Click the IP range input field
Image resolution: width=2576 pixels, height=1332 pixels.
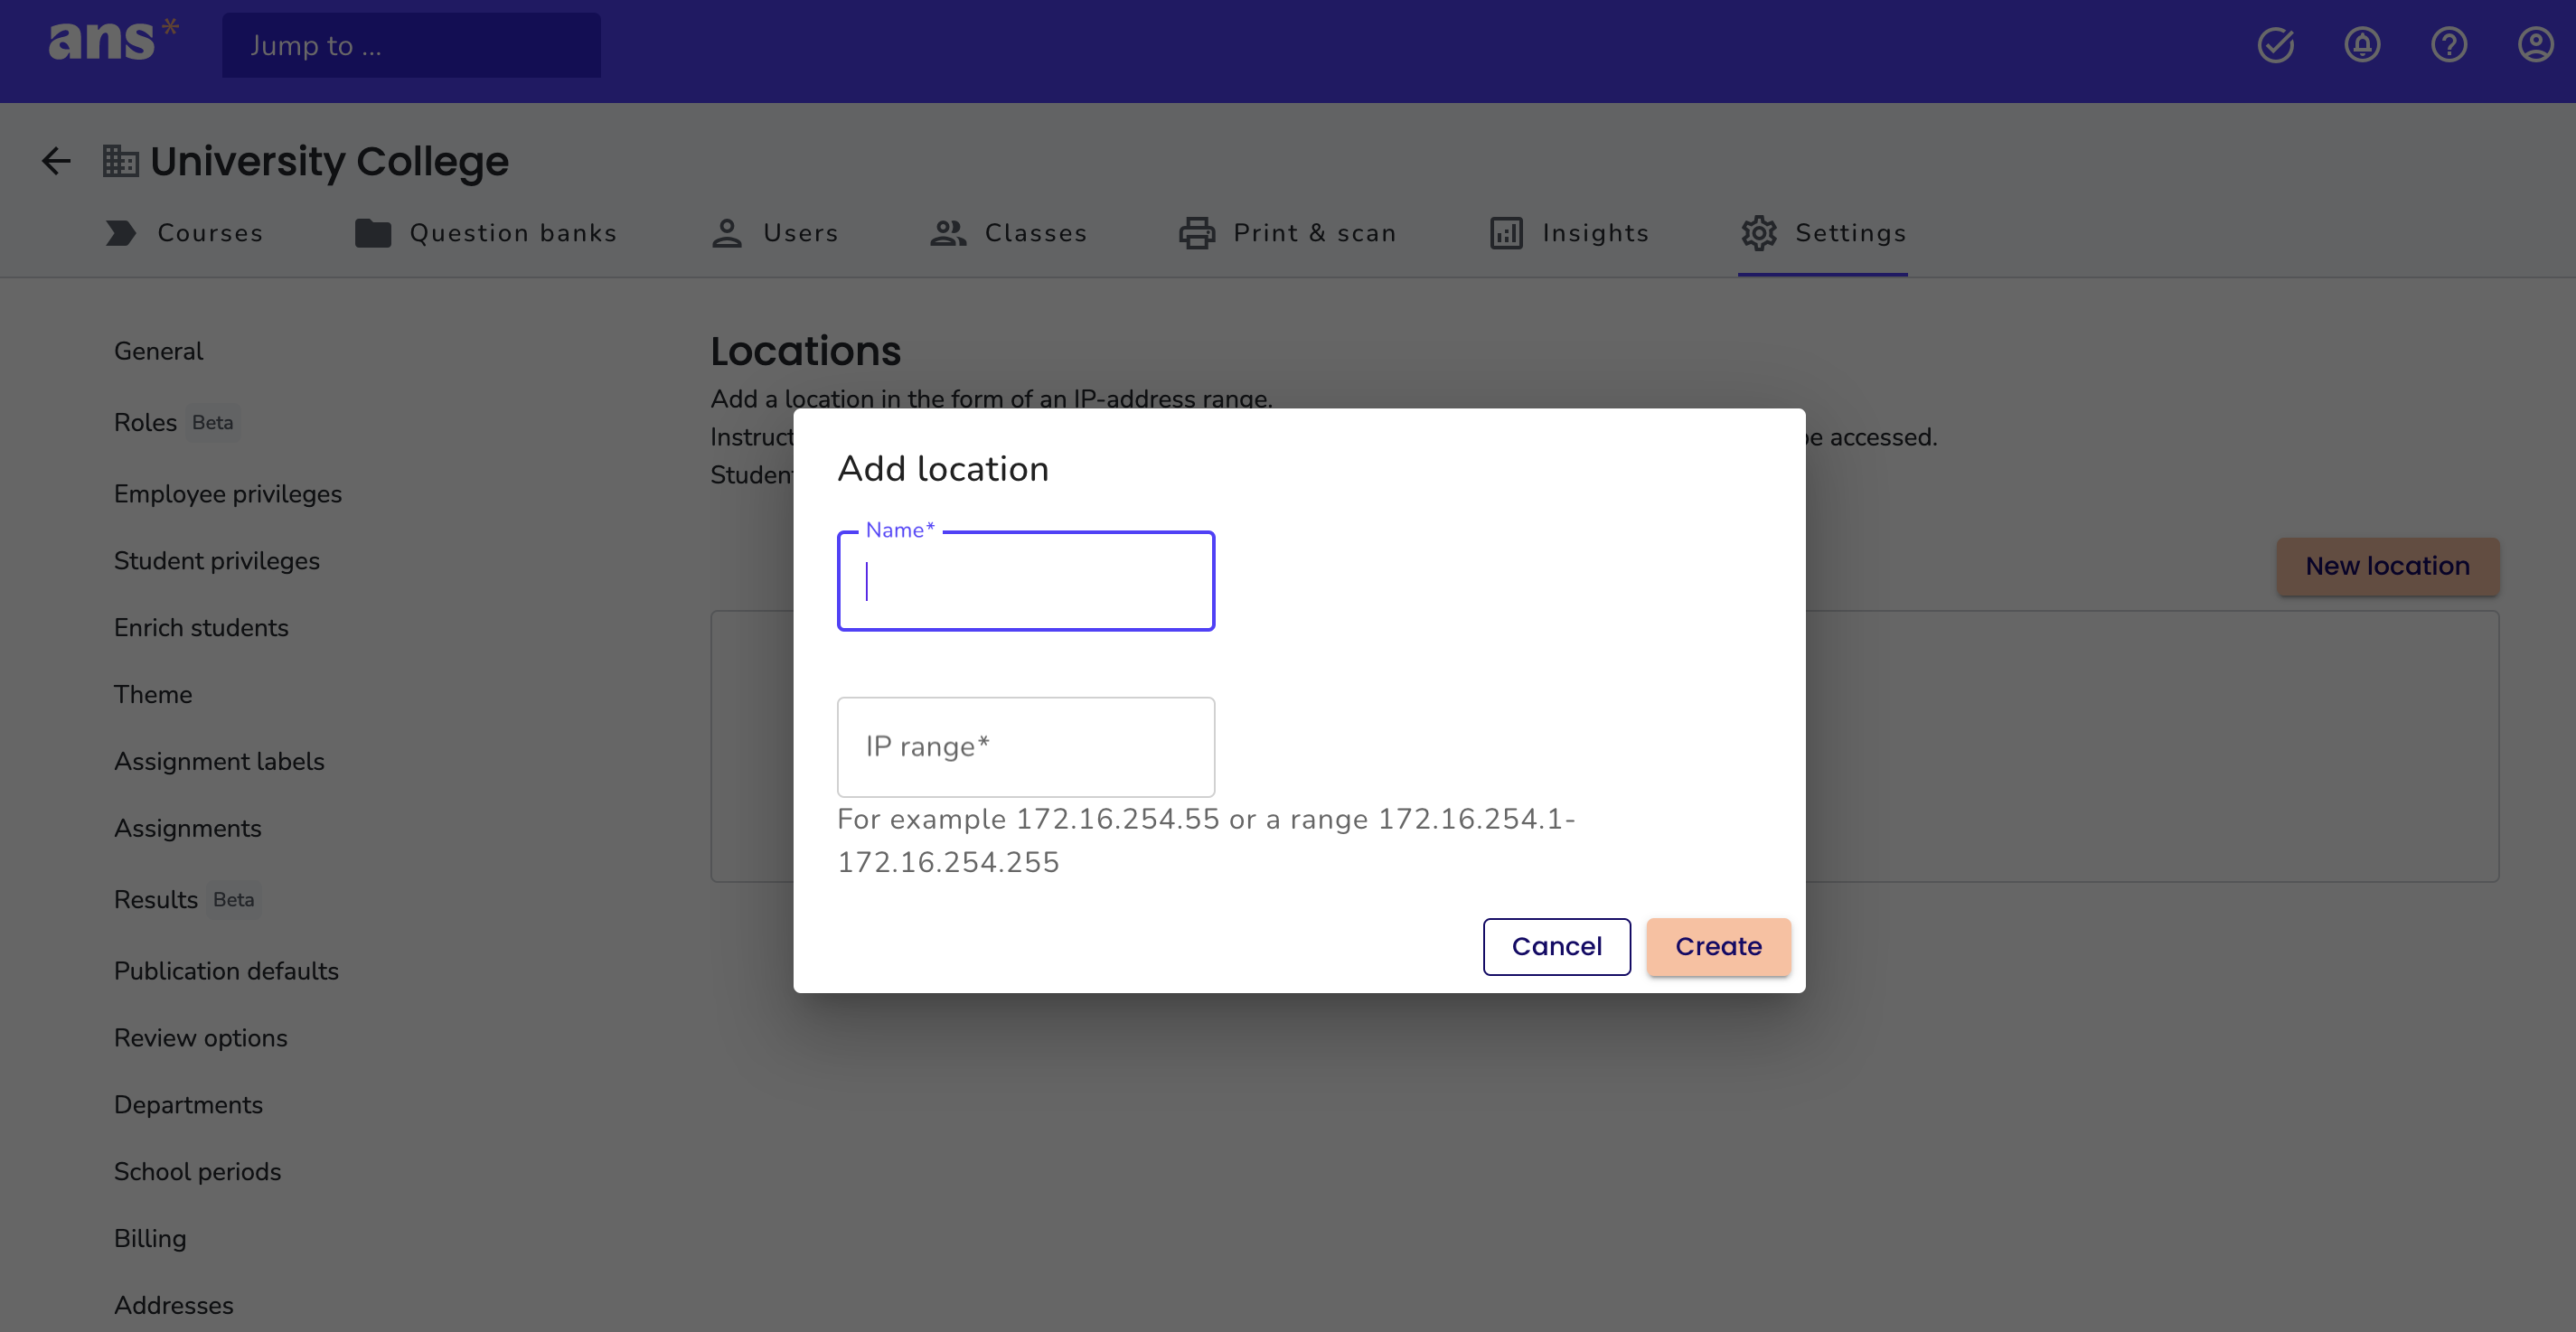(1026, 747)
